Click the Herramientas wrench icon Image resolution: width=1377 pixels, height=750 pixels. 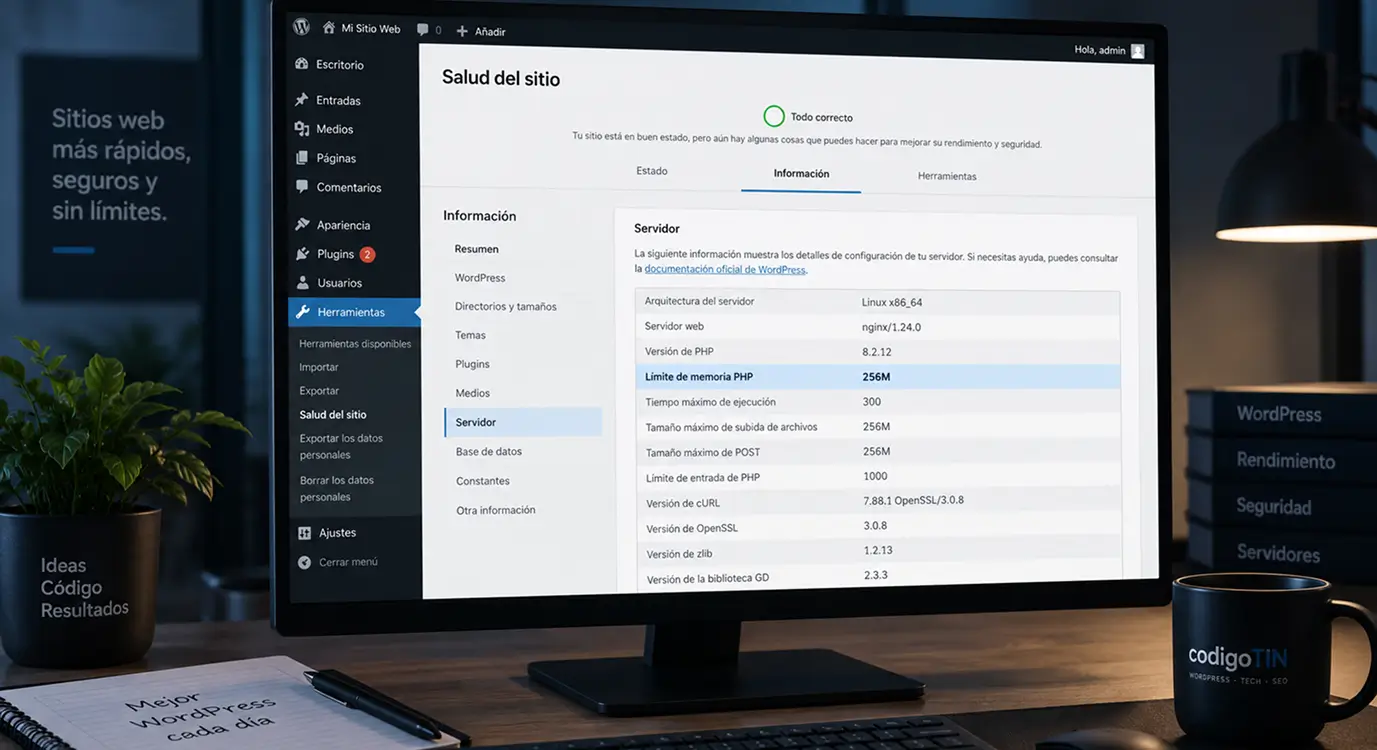[303, 312]
